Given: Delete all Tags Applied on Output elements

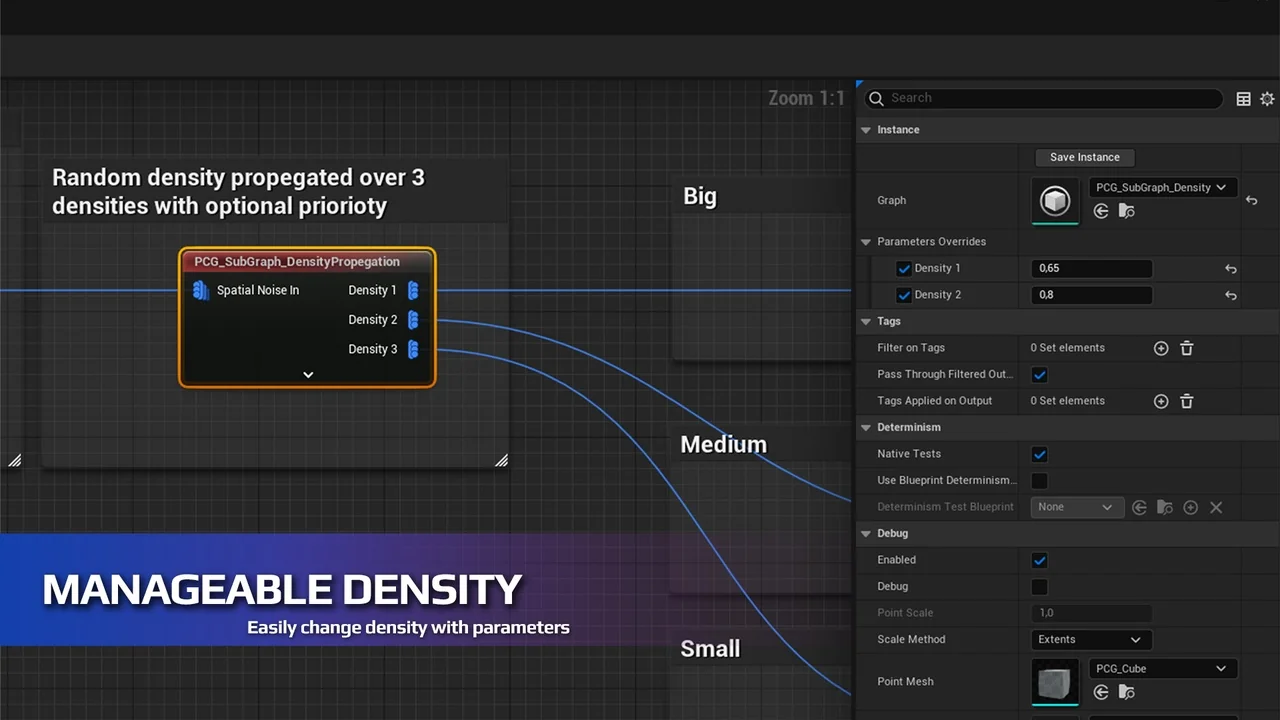Looking at the screenshot, I should [1187, 401].
